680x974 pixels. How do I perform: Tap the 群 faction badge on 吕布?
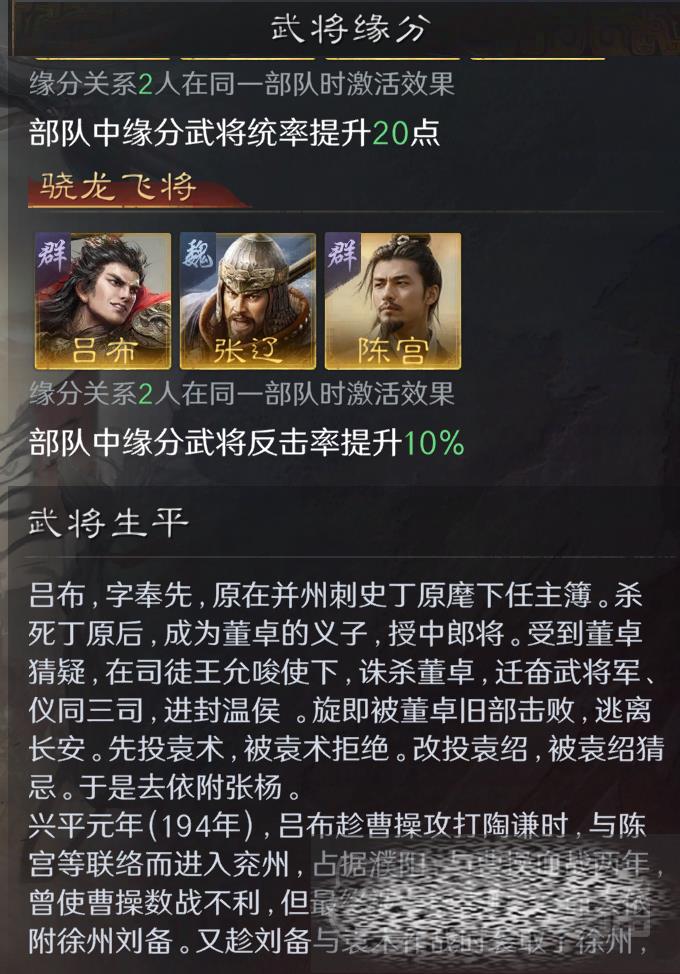point(53,253)
